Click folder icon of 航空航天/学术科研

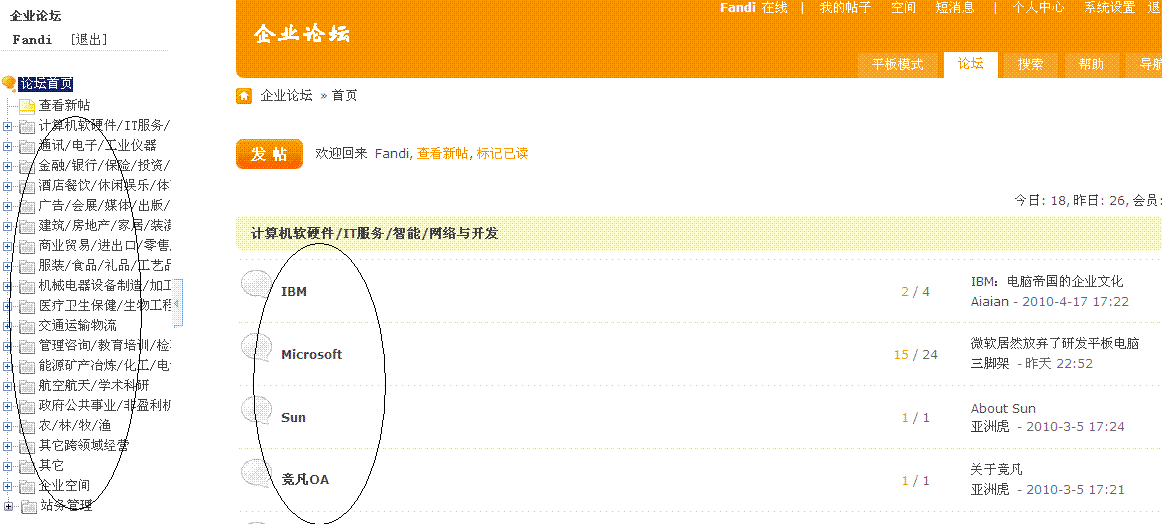click(x=27, y=386)
